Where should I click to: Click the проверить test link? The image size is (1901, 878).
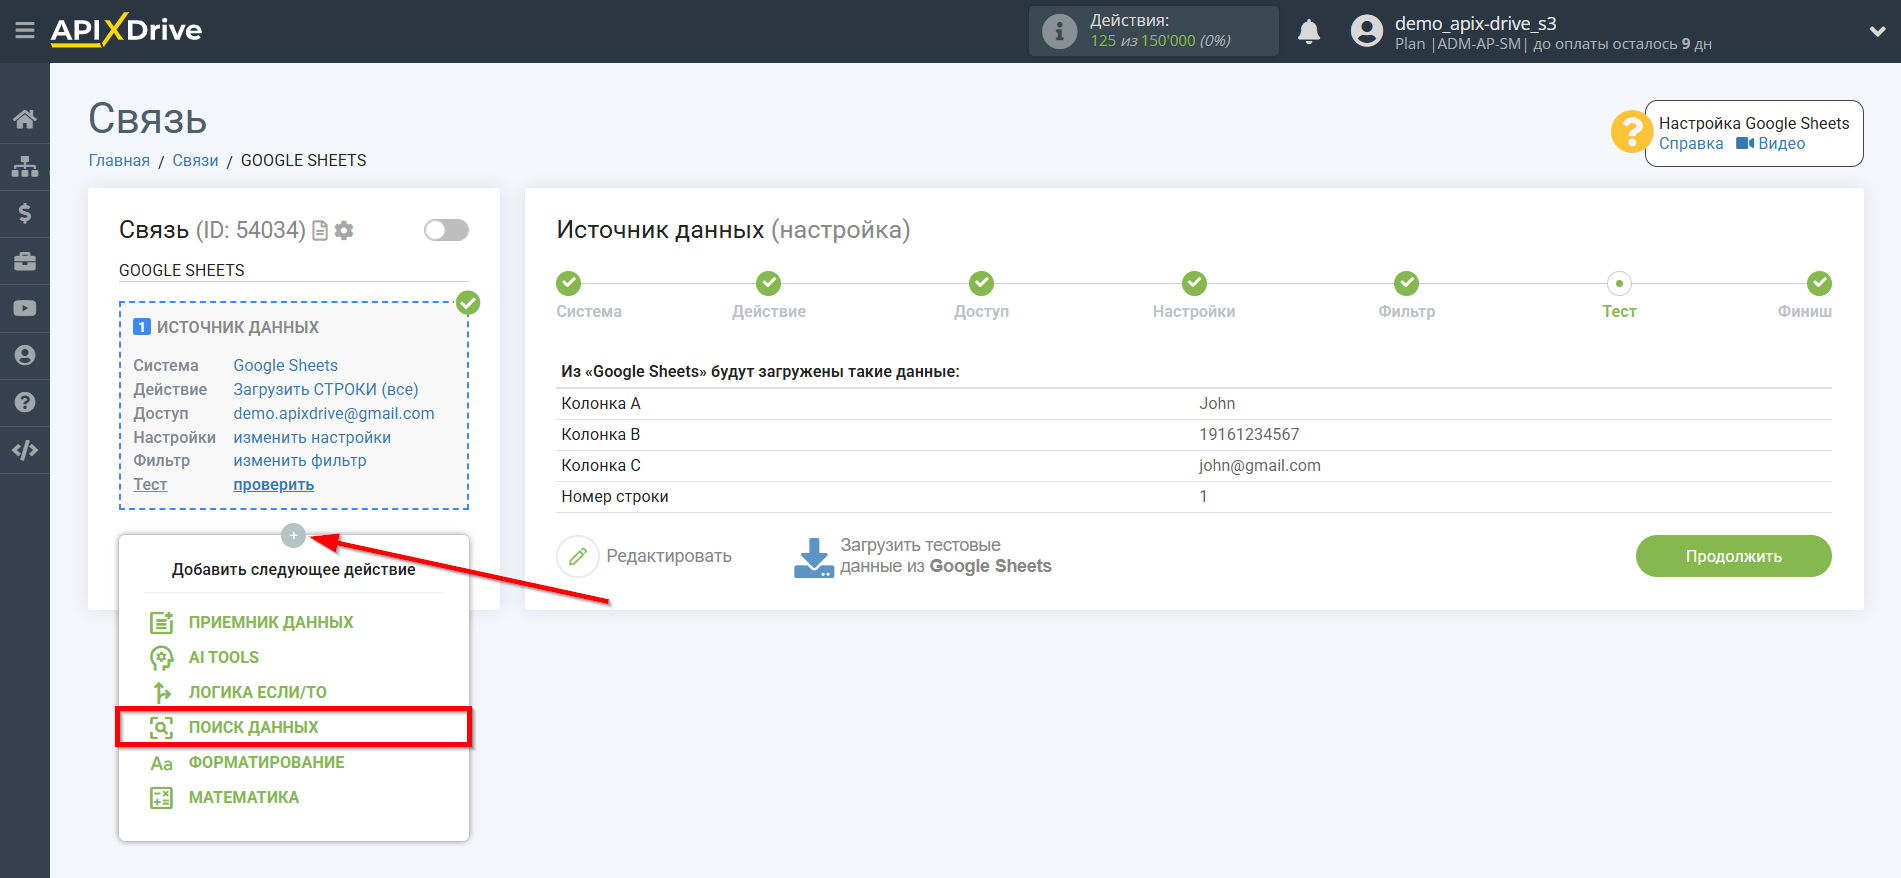(274, 484)
